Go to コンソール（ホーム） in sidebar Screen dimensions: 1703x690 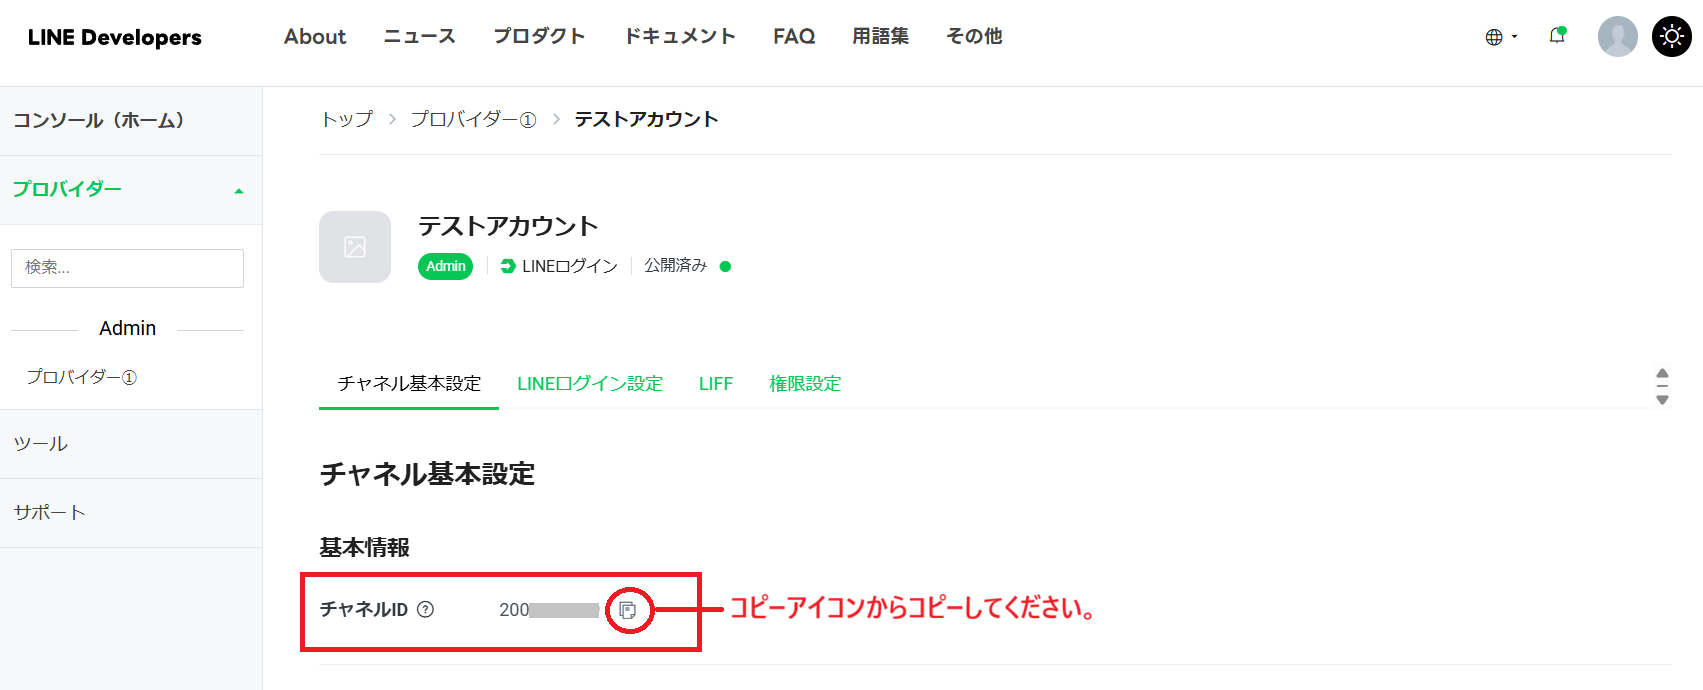point(99,121)
